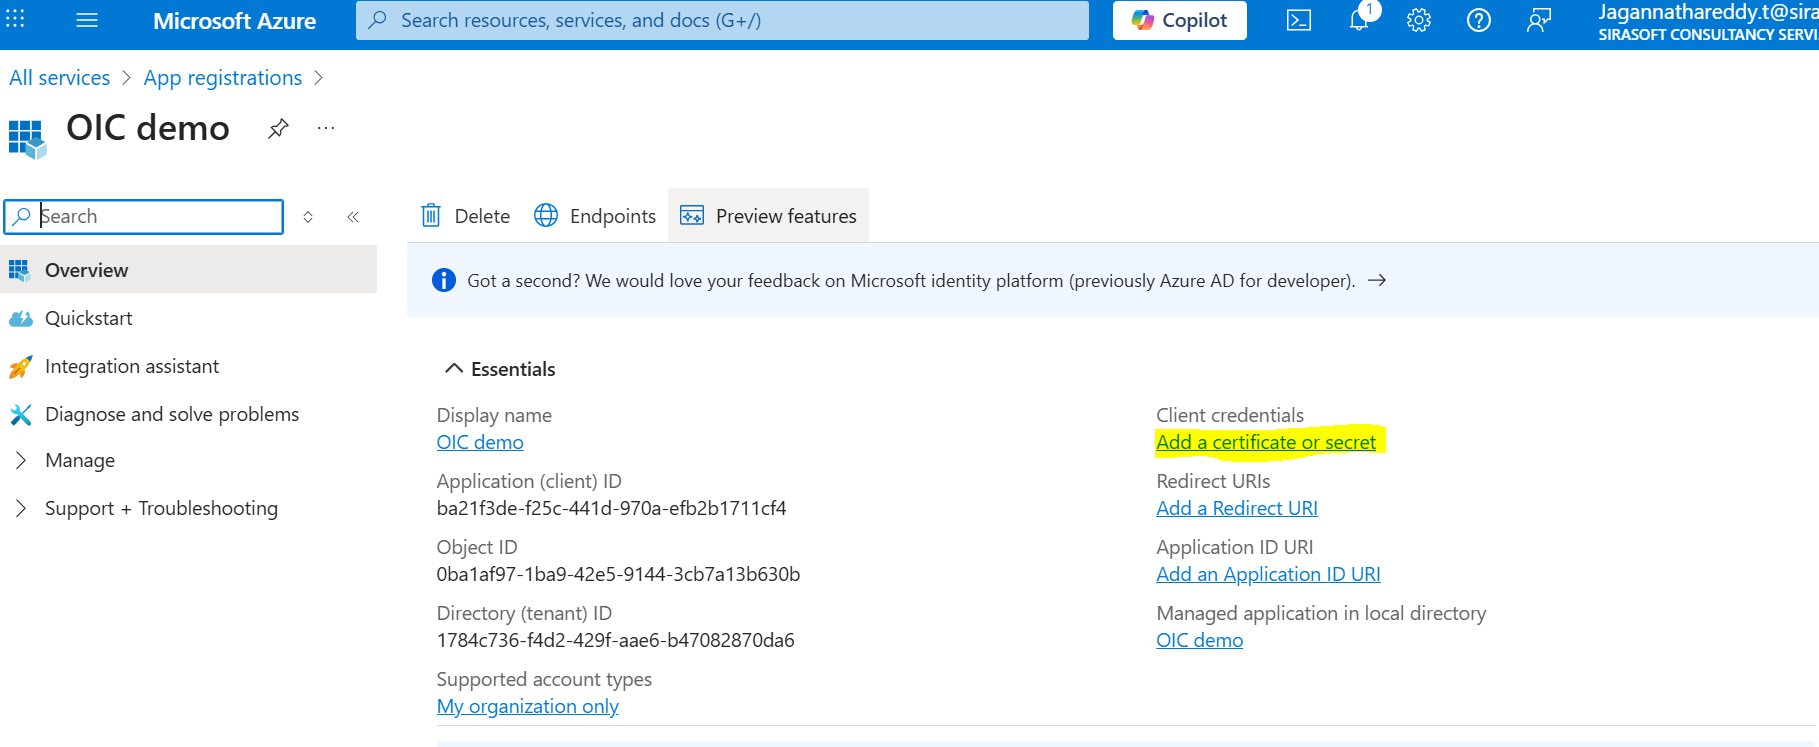1819x747 pixels.
Task: Navigate to All services breadcrumb
Action: pos(60,78)
